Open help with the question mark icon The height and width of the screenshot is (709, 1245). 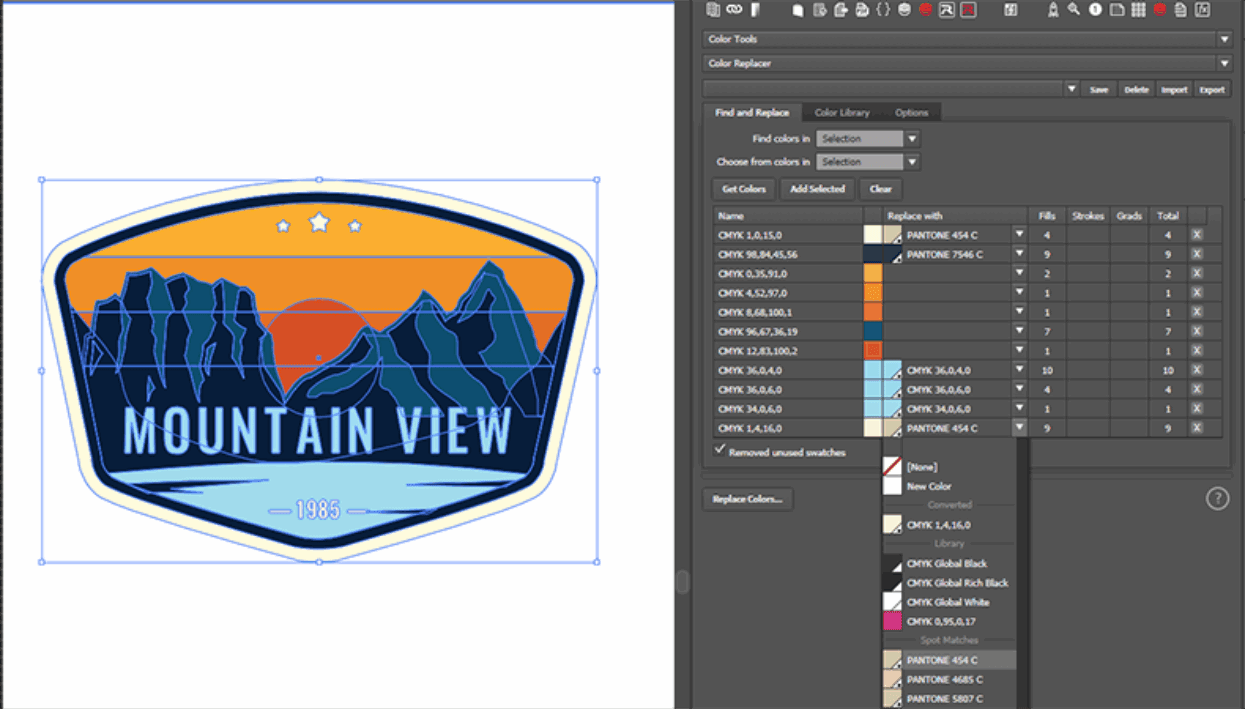tap(1217, 498)
